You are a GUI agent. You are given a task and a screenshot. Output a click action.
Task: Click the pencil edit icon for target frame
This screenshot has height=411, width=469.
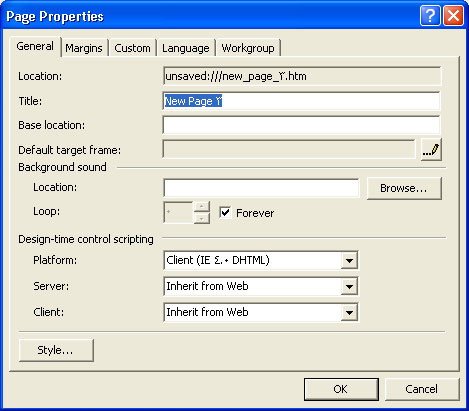[431, 150]
